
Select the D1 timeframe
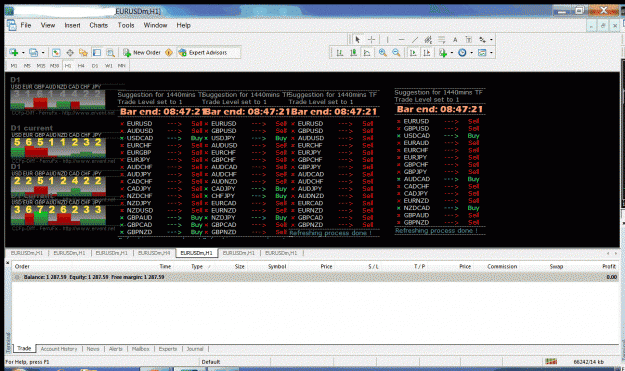coord(95,66)
